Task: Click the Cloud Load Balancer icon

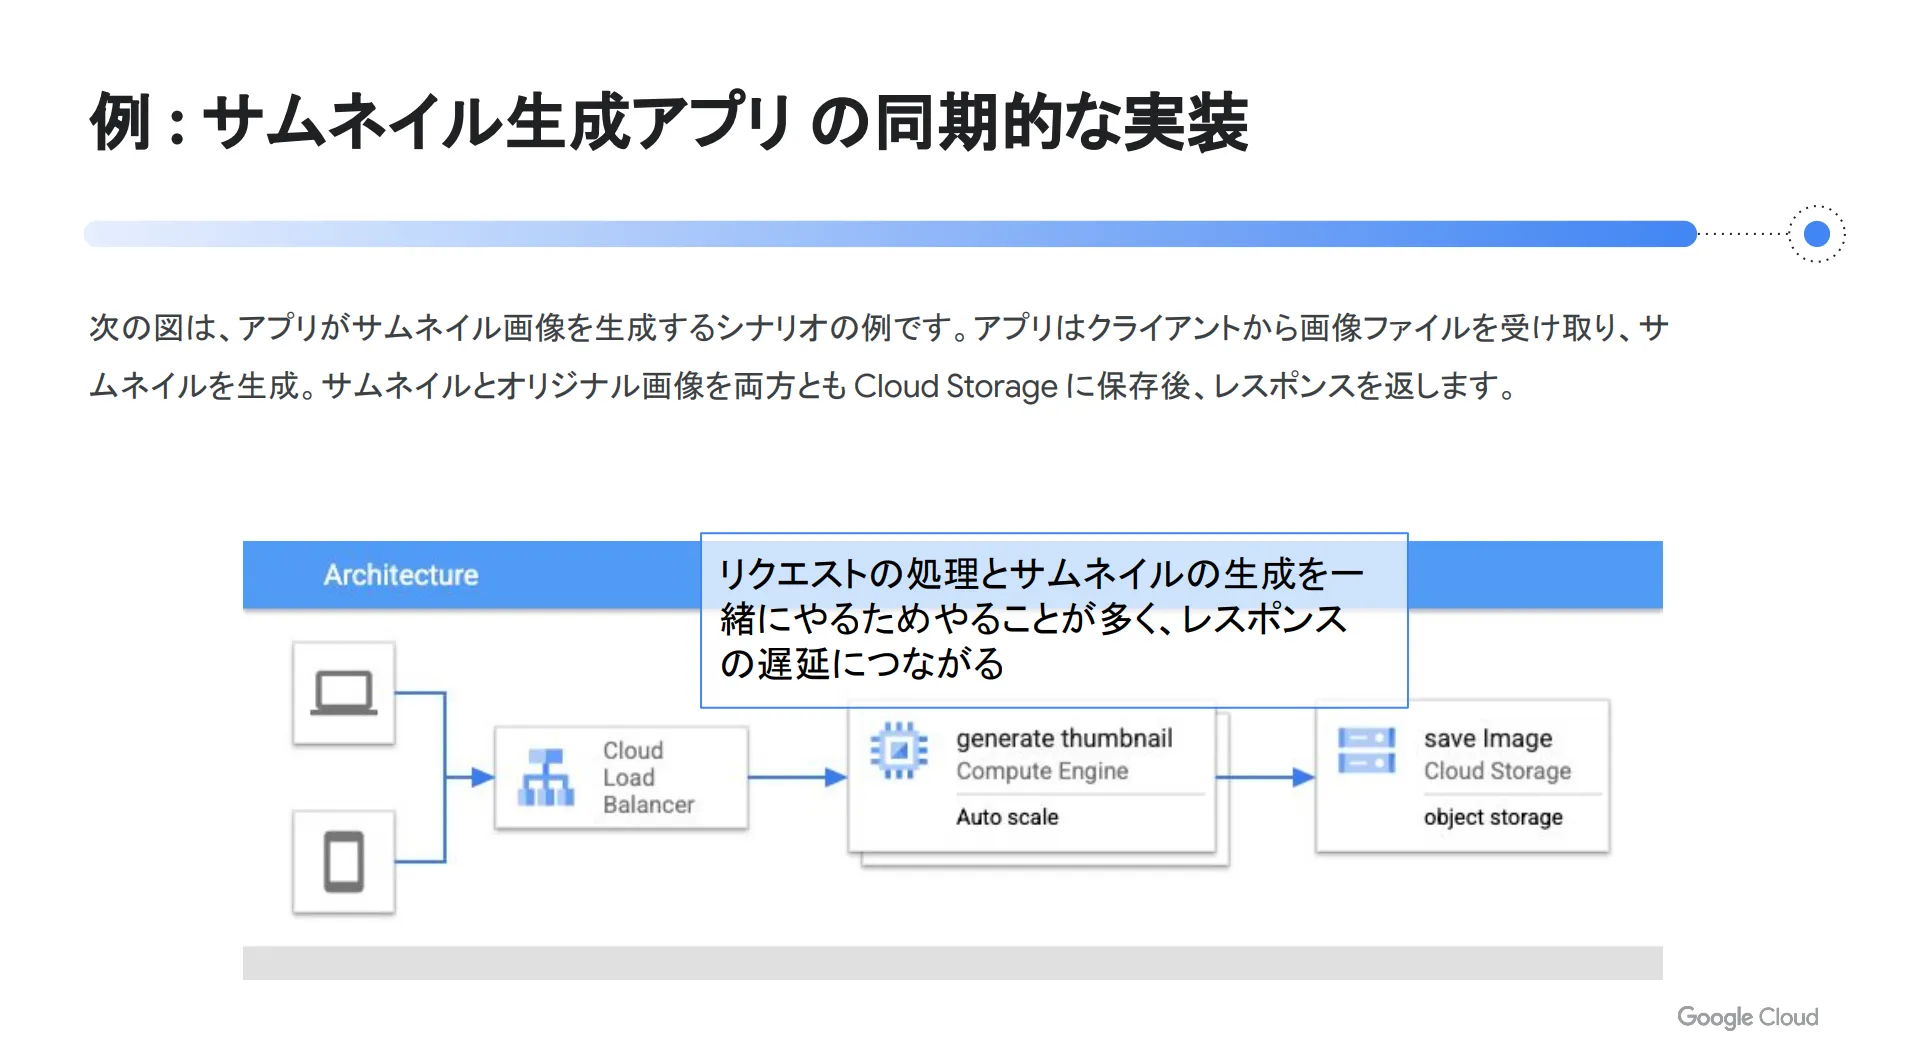Action: 546,777
